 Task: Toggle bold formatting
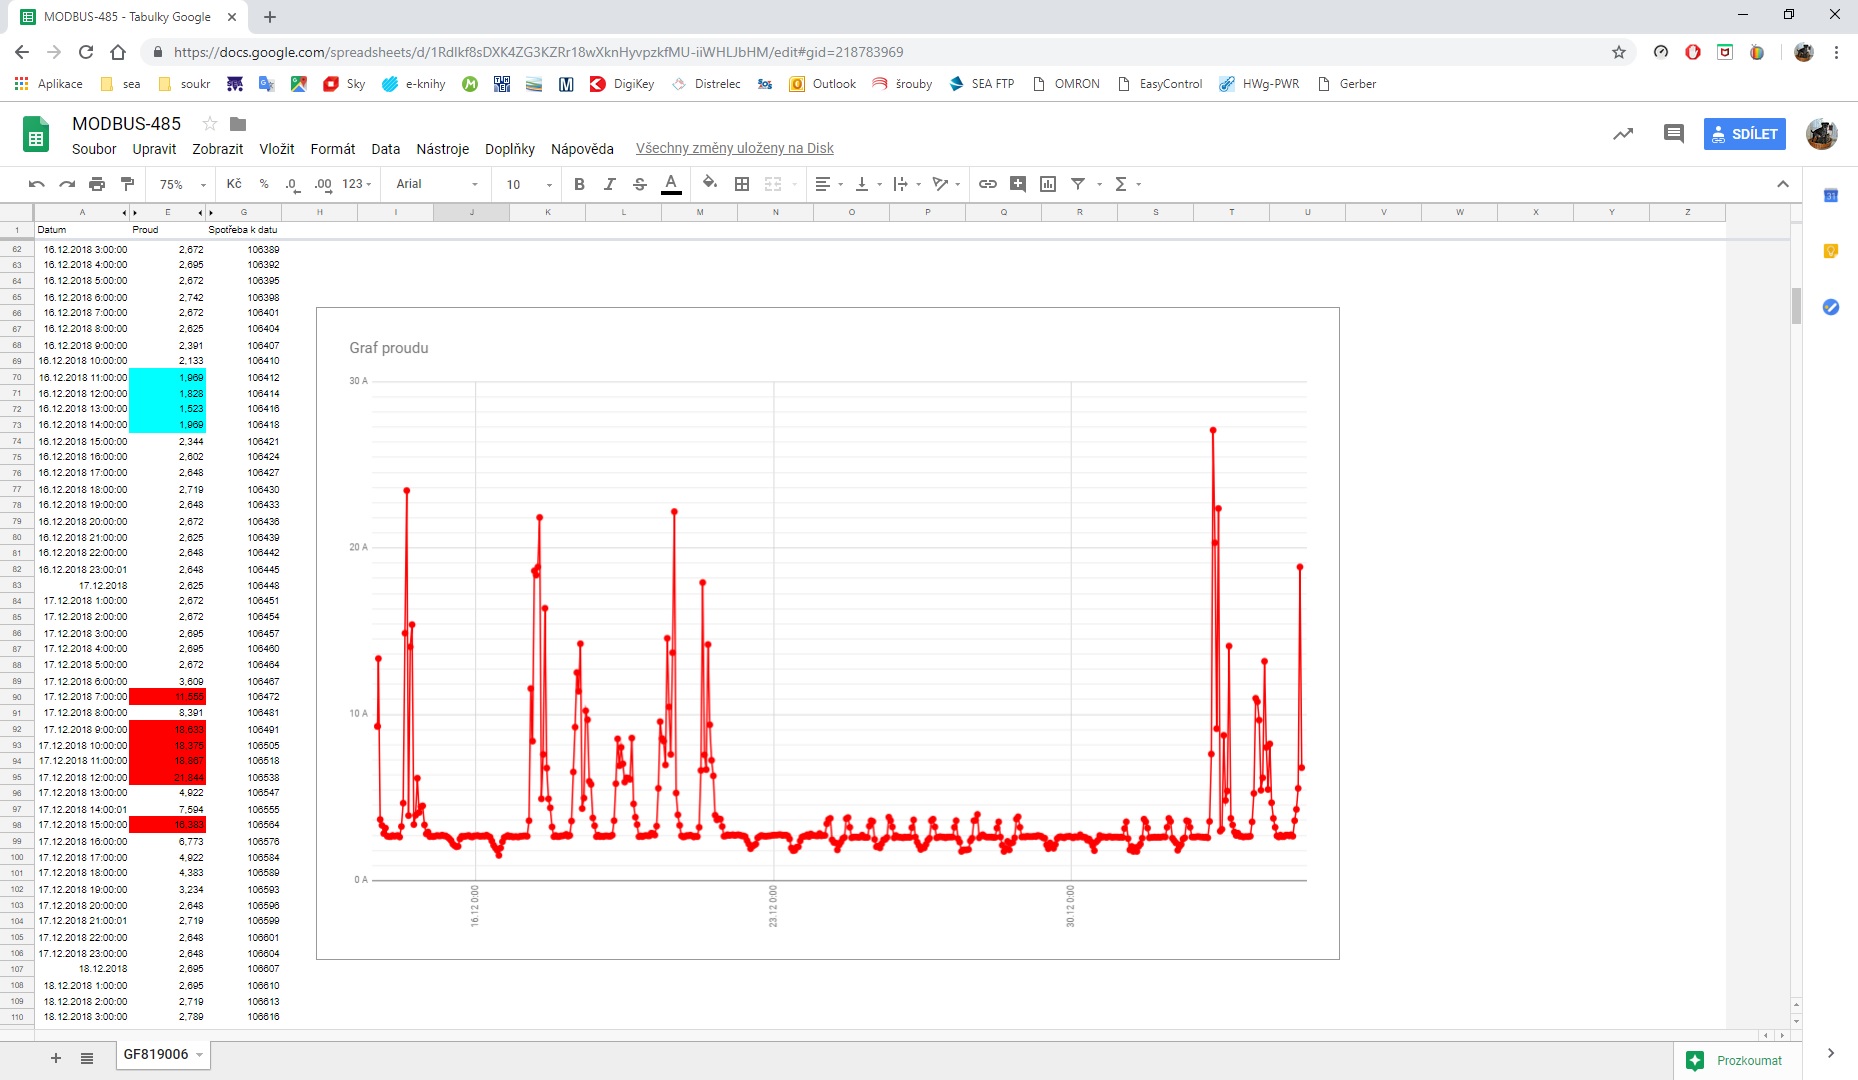579,184
